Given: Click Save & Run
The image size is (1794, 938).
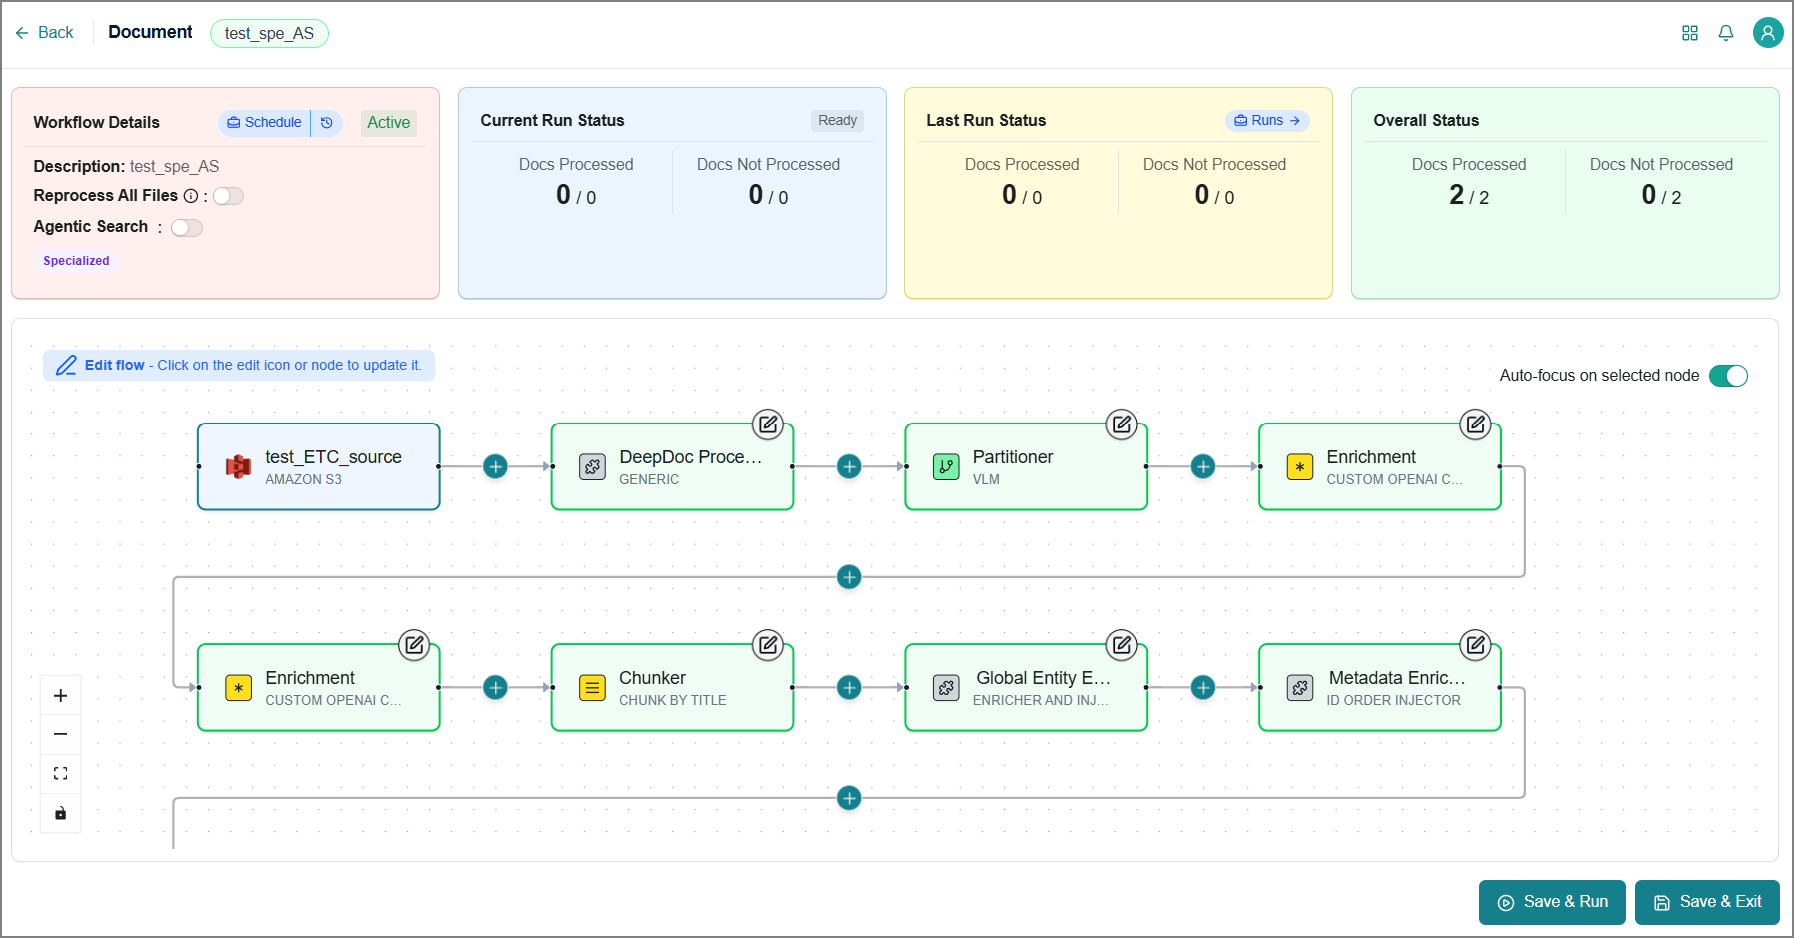Looking at the screenshot, I should click(x=1552, y=902).
